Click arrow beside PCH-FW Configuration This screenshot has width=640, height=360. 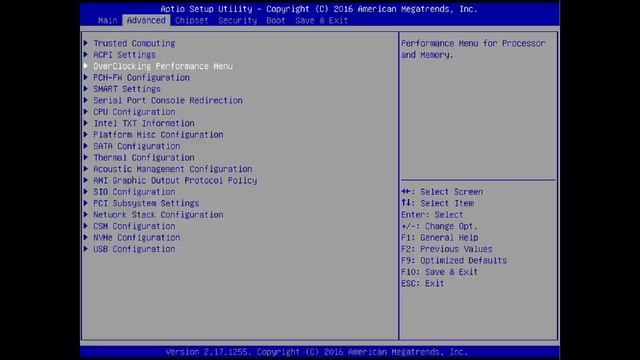click(x=86, y=77)
